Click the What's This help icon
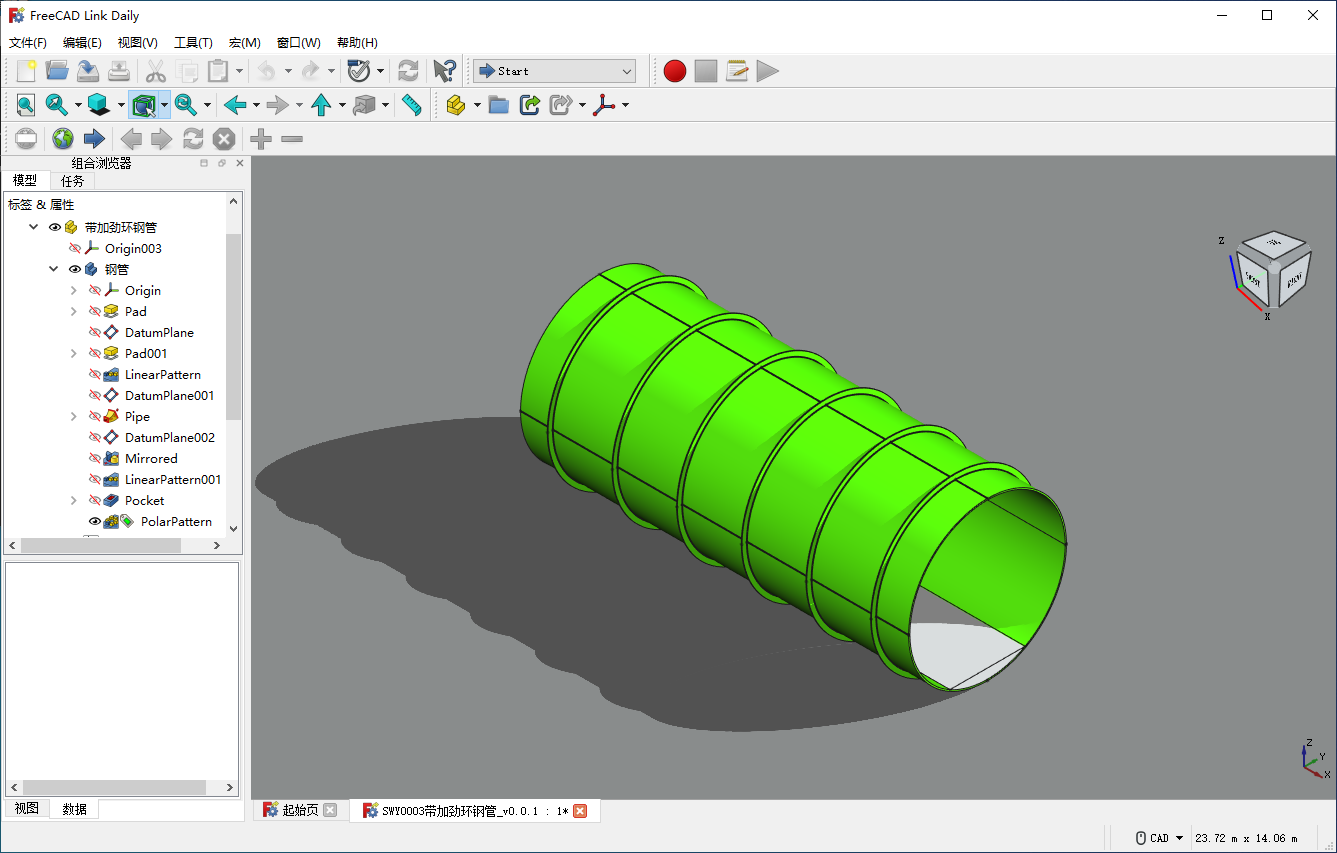1337x853 pixels. pyautogui.click(x=444, y=71)
